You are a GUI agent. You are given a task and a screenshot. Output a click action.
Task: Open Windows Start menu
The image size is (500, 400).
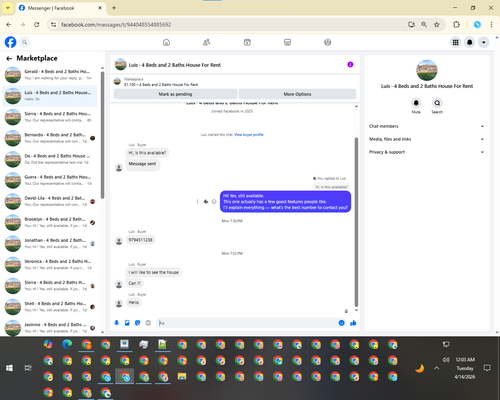pyautogui.click(x=9, y=368)
